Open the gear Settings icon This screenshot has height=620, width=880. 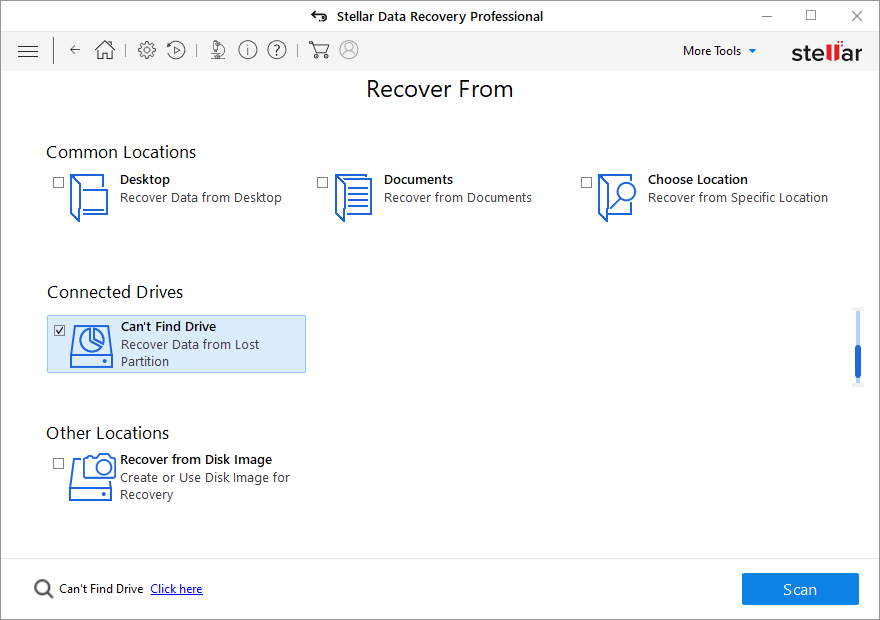[147, 50]
